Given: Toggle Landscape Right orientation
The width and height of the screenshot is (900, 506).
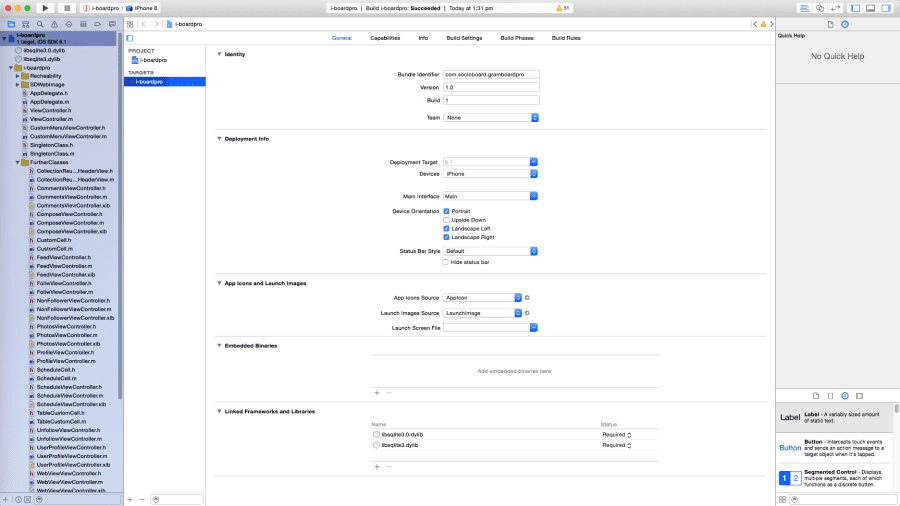Looking at the screenshot, I should point(446,237).
